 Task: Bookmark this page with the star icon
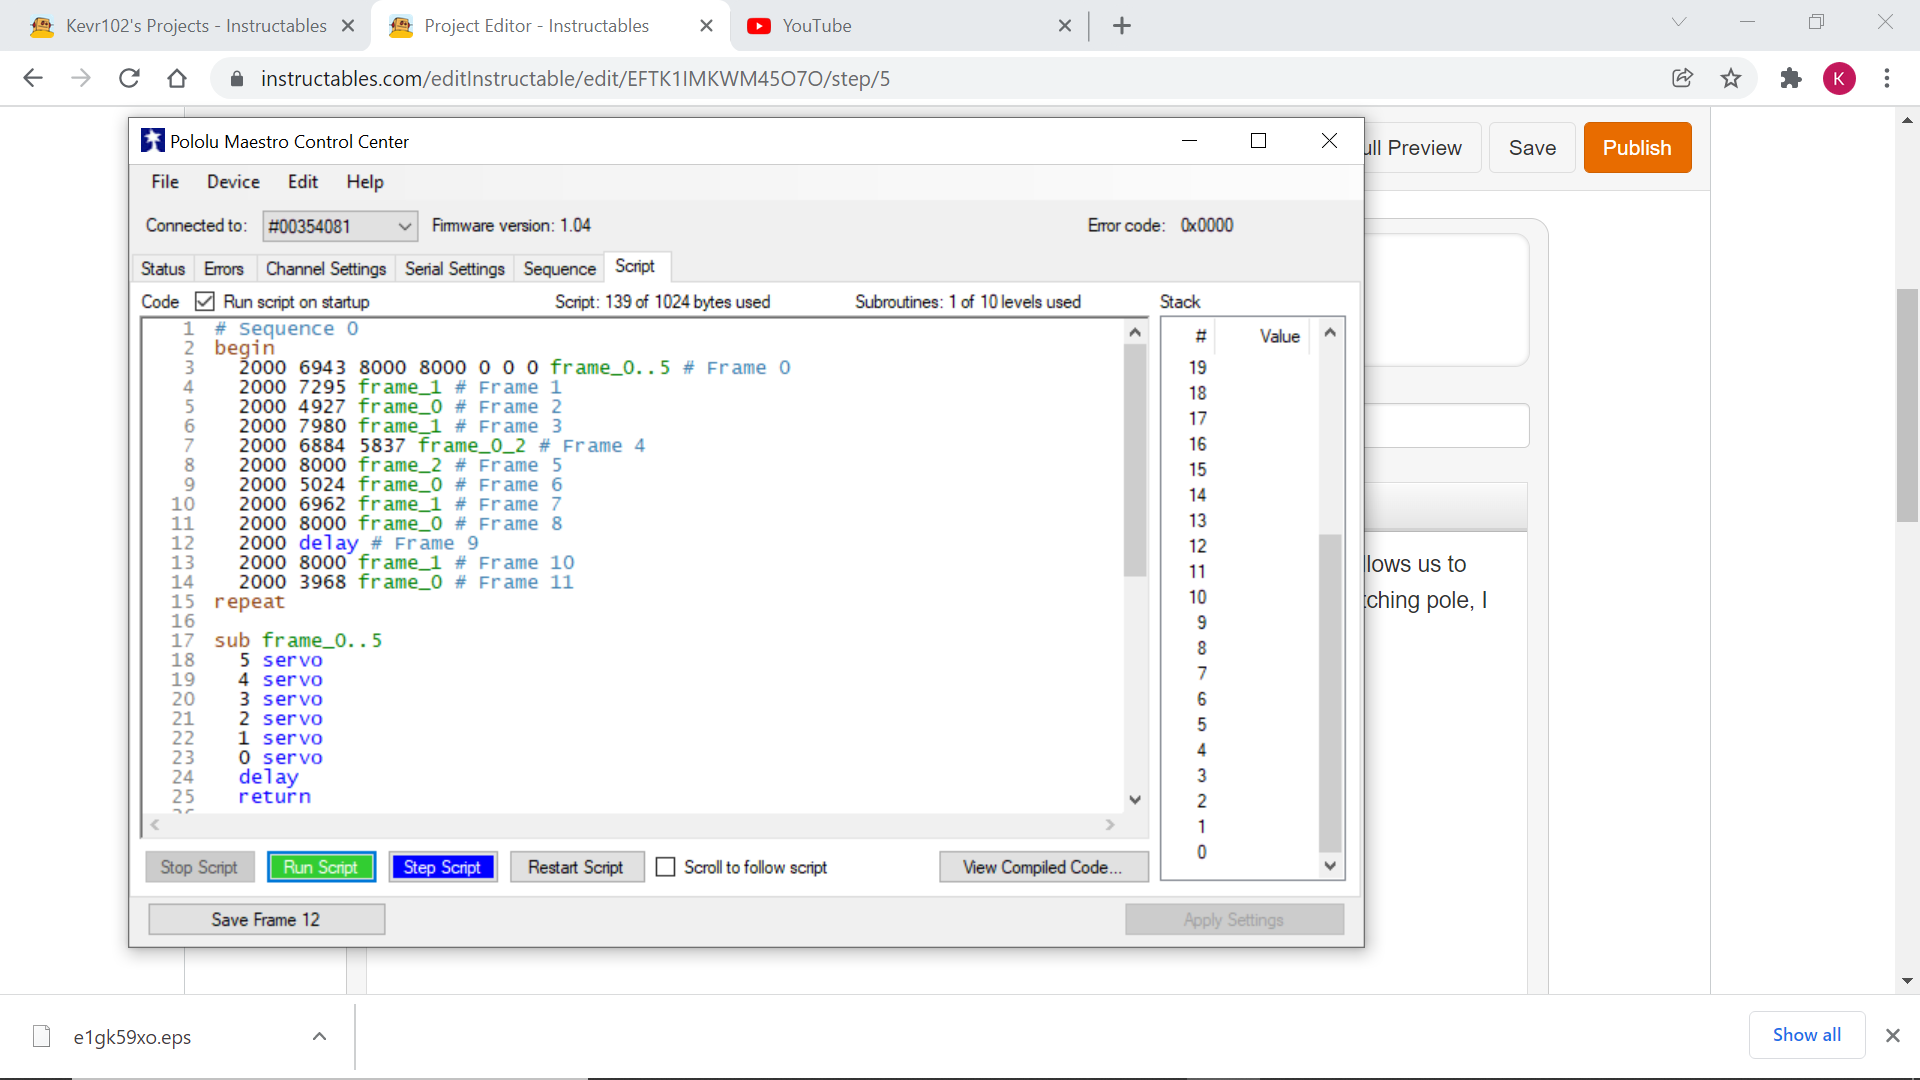pos(1732,78)
